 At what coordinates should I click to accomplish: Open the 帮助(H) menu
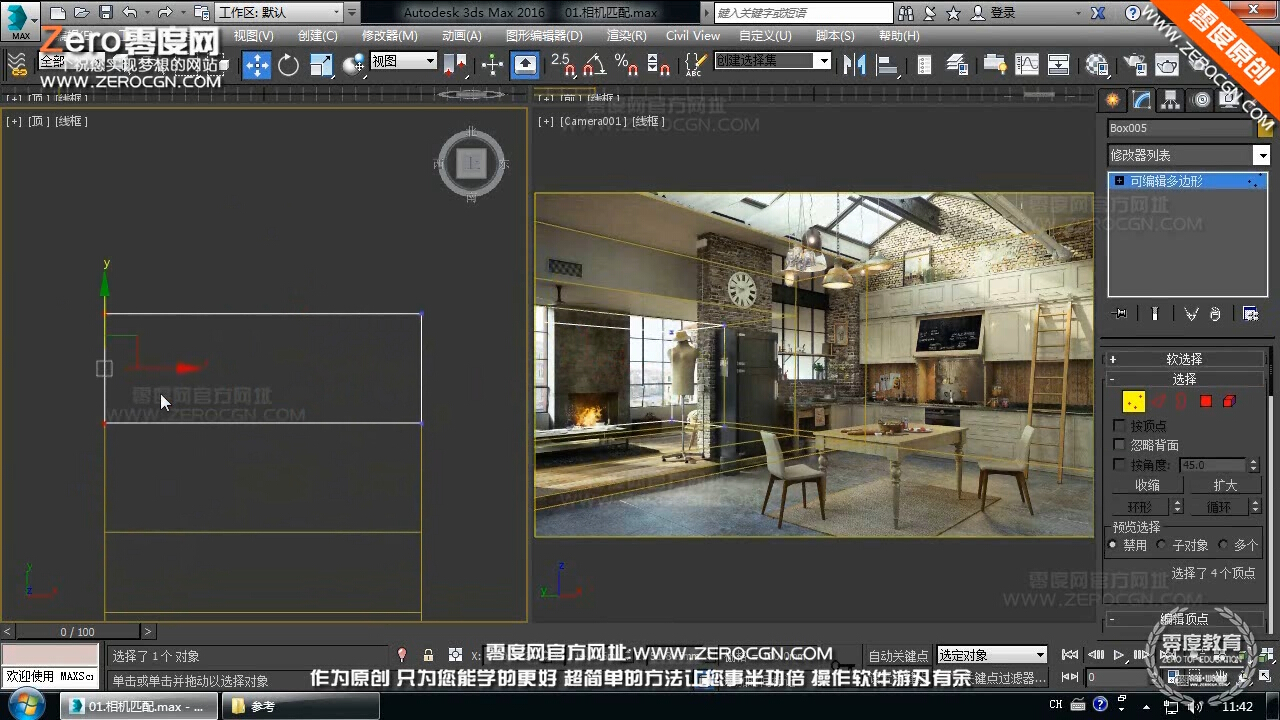898,35
